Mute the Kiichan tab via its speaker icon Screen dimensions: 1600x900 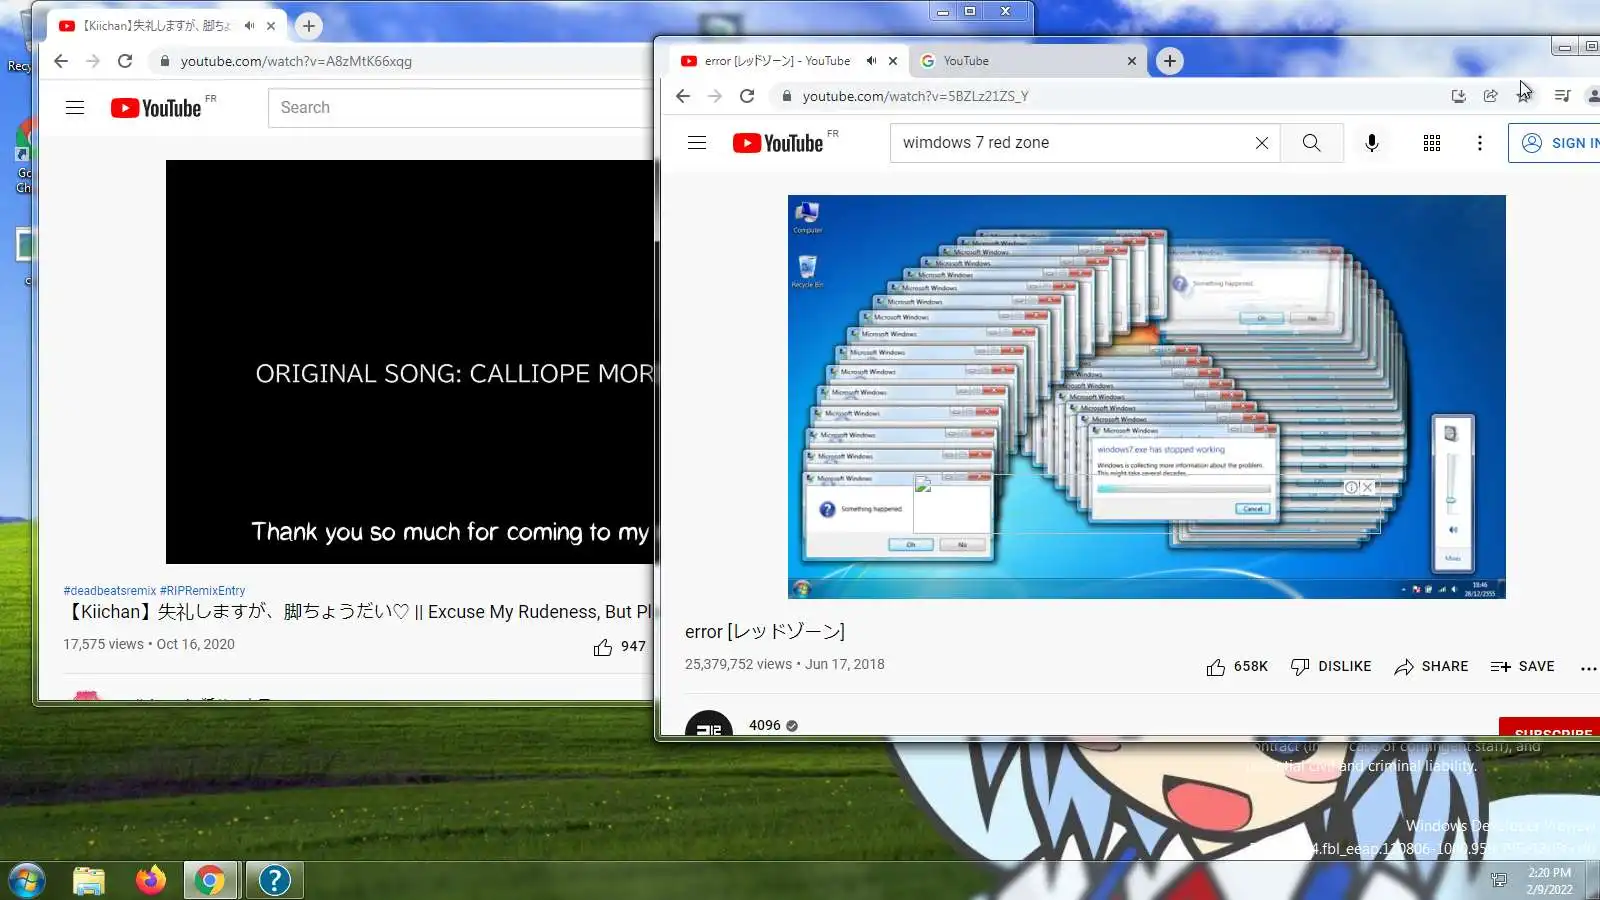[249, 26]
